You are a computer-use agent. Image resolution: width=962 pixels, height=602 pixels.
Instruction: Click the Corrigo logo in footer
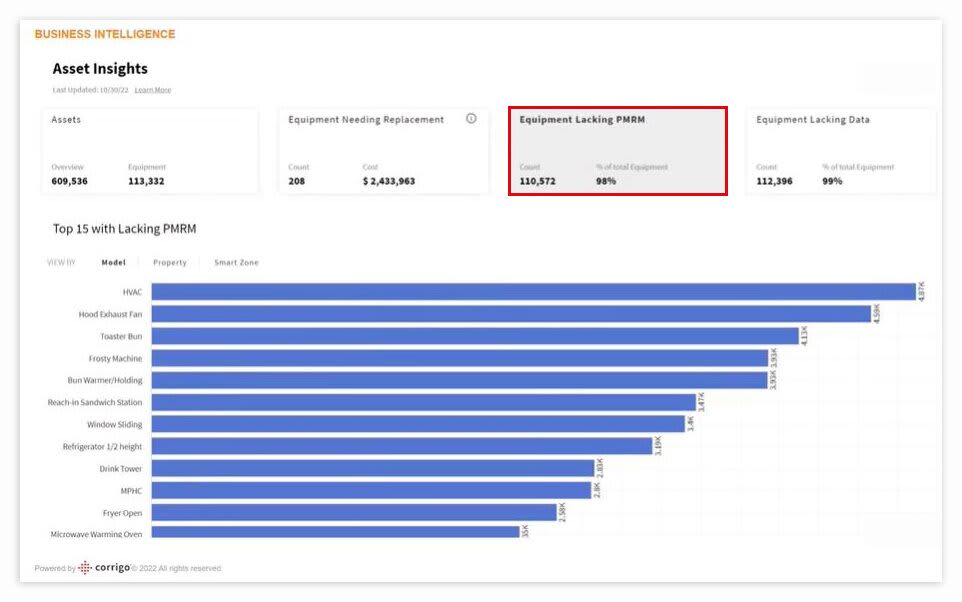click(104, 568)
